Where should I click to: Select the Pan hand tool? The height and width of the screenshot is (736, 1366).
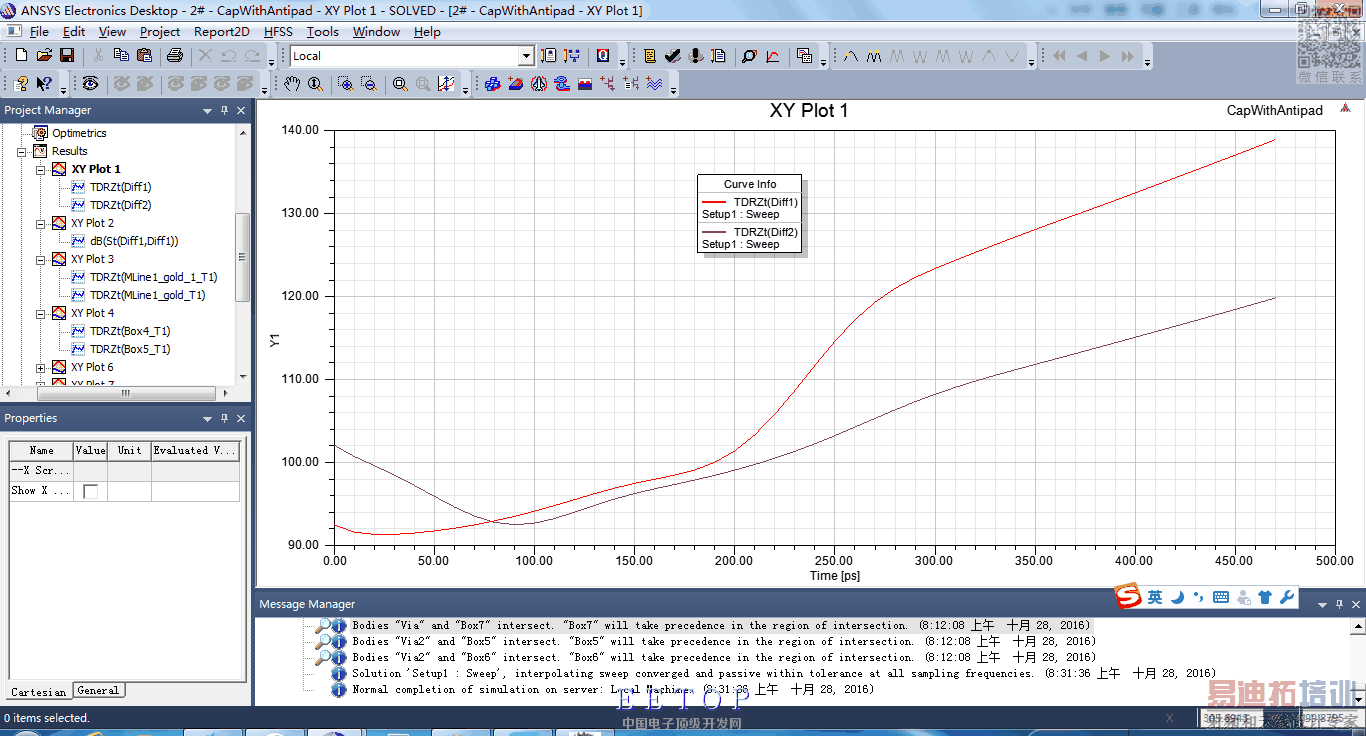[x=291, y=85]
